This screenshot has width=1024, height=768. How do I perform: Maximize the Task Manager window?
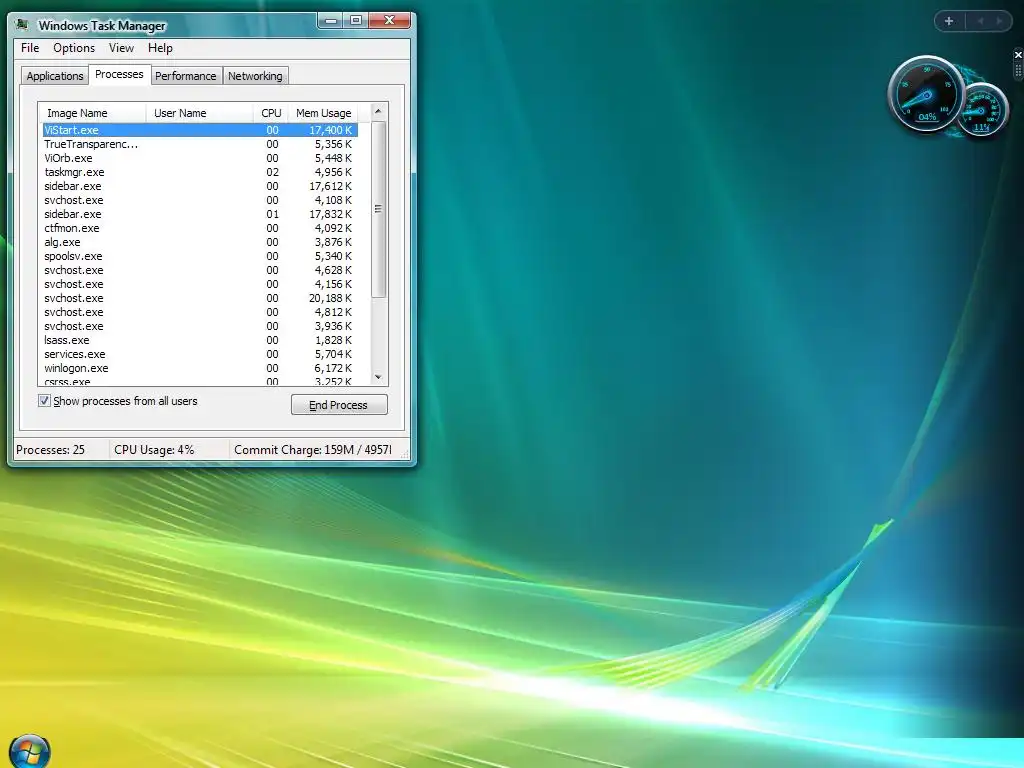tap(356, 21)
